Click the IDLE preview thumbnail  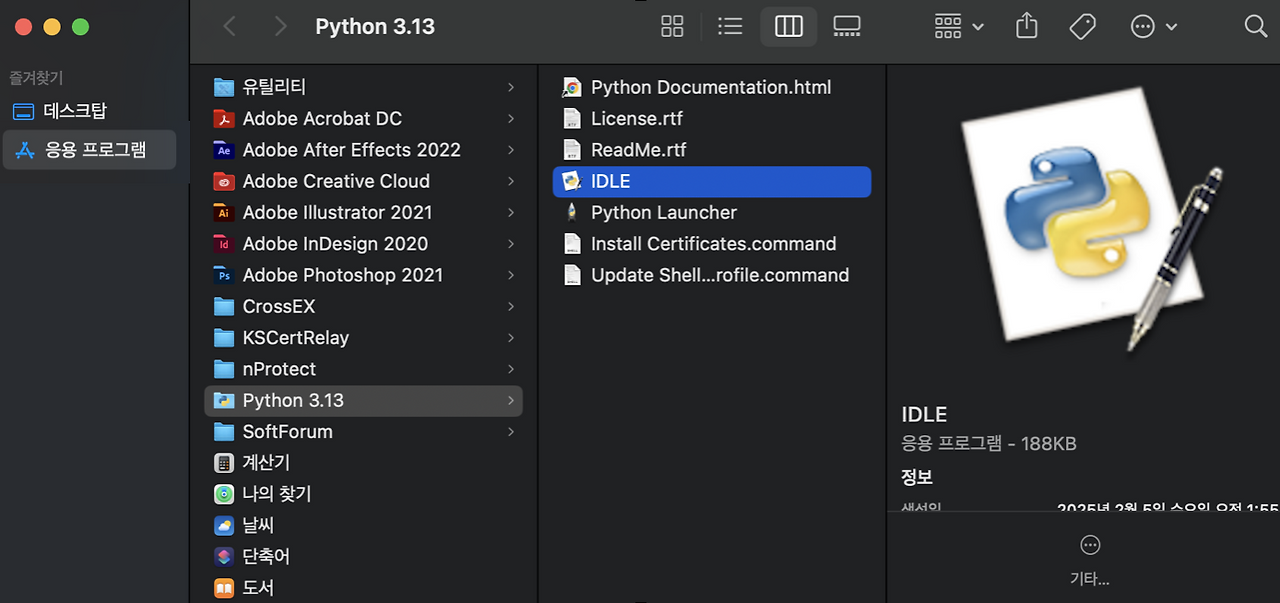pyautogui.click(x=1086, y=220)
